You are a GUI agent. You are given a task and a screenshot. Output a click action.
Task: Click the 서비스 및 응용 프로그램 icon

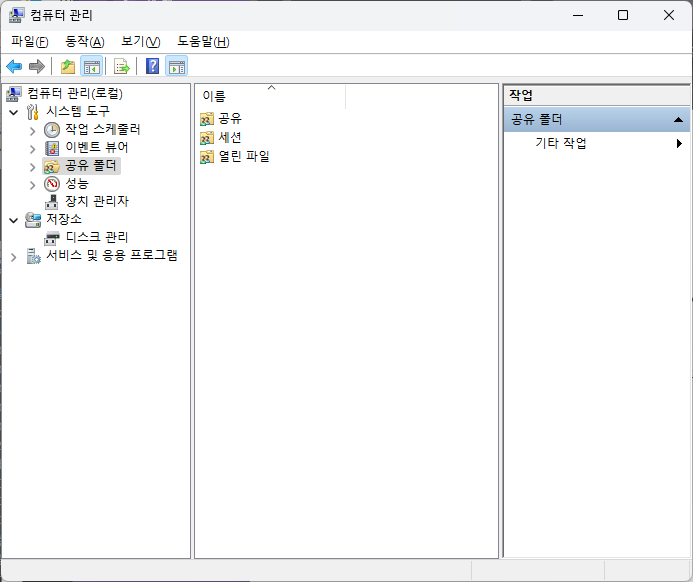pos(33,256)
